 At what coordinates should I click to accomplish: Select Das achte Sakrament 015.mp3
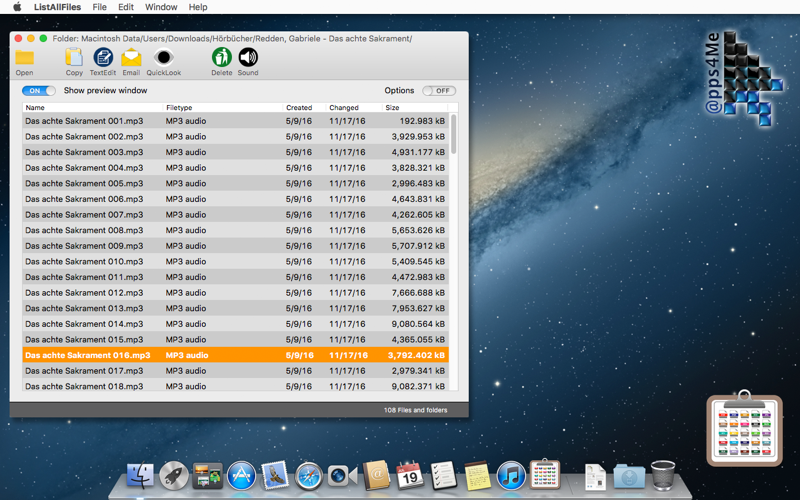pyautogui.click(x=235, y=339)
